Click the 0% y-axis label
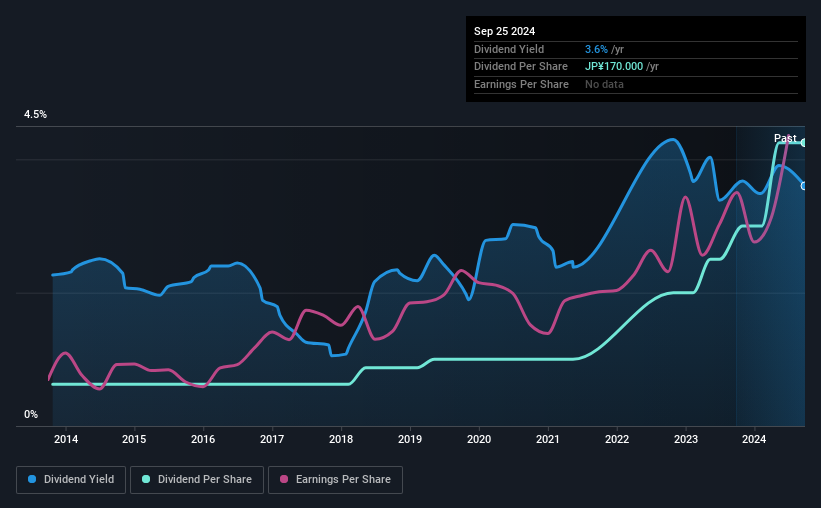 pyautogui.click(x=31, y=414)
